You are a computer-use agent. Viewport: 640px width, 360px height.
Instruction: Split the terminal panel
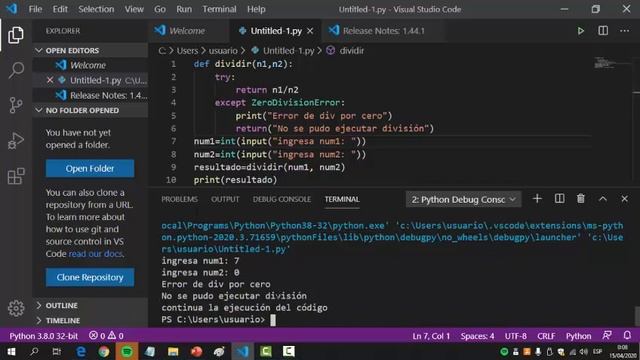[559, 199]
